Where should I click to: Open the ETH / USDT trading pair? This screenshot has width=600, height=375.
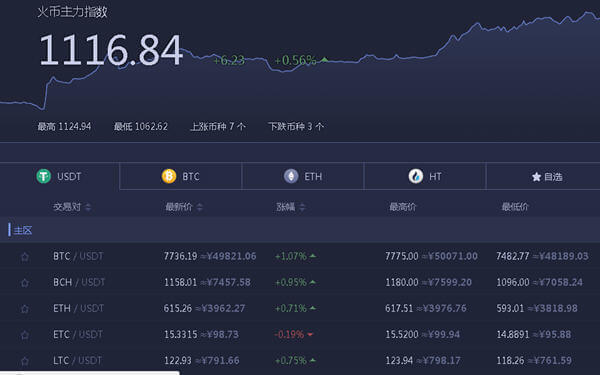[78, 308]
